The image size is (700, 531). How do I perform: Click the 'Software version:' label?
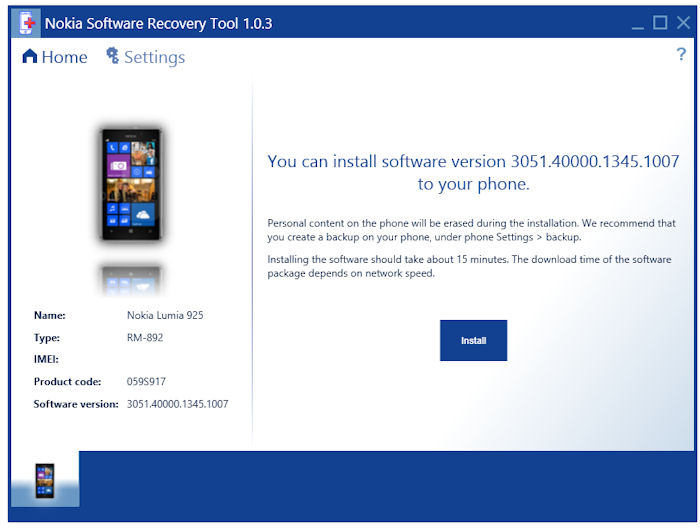pyautogui.click(x=76, y=404)
